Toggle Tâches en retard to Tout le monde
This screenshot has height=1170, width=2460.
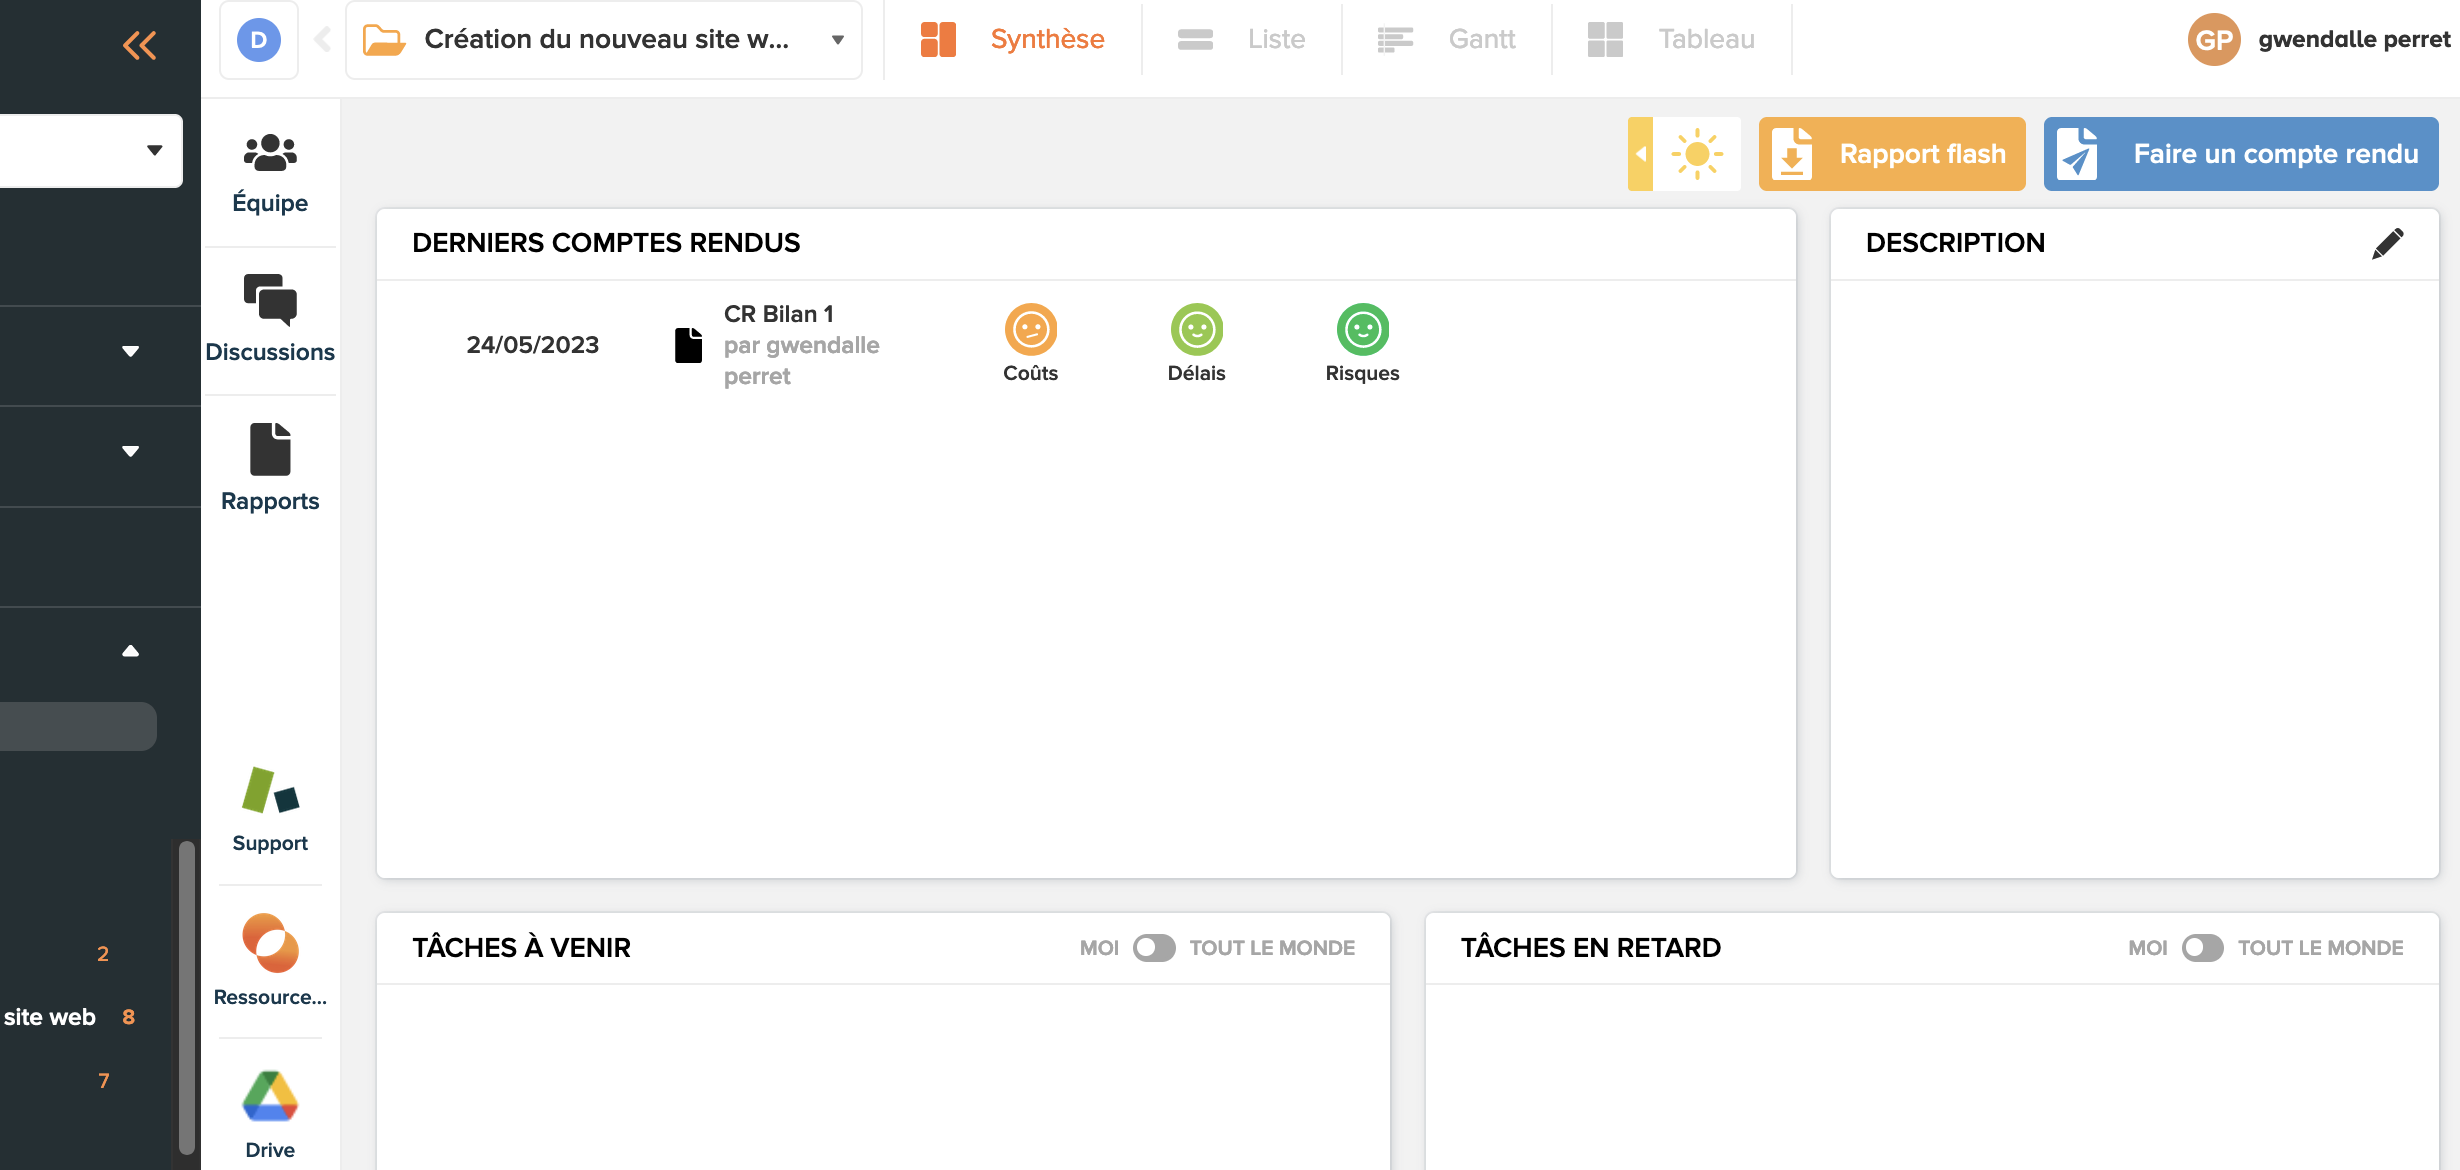tap(2202, 948)
